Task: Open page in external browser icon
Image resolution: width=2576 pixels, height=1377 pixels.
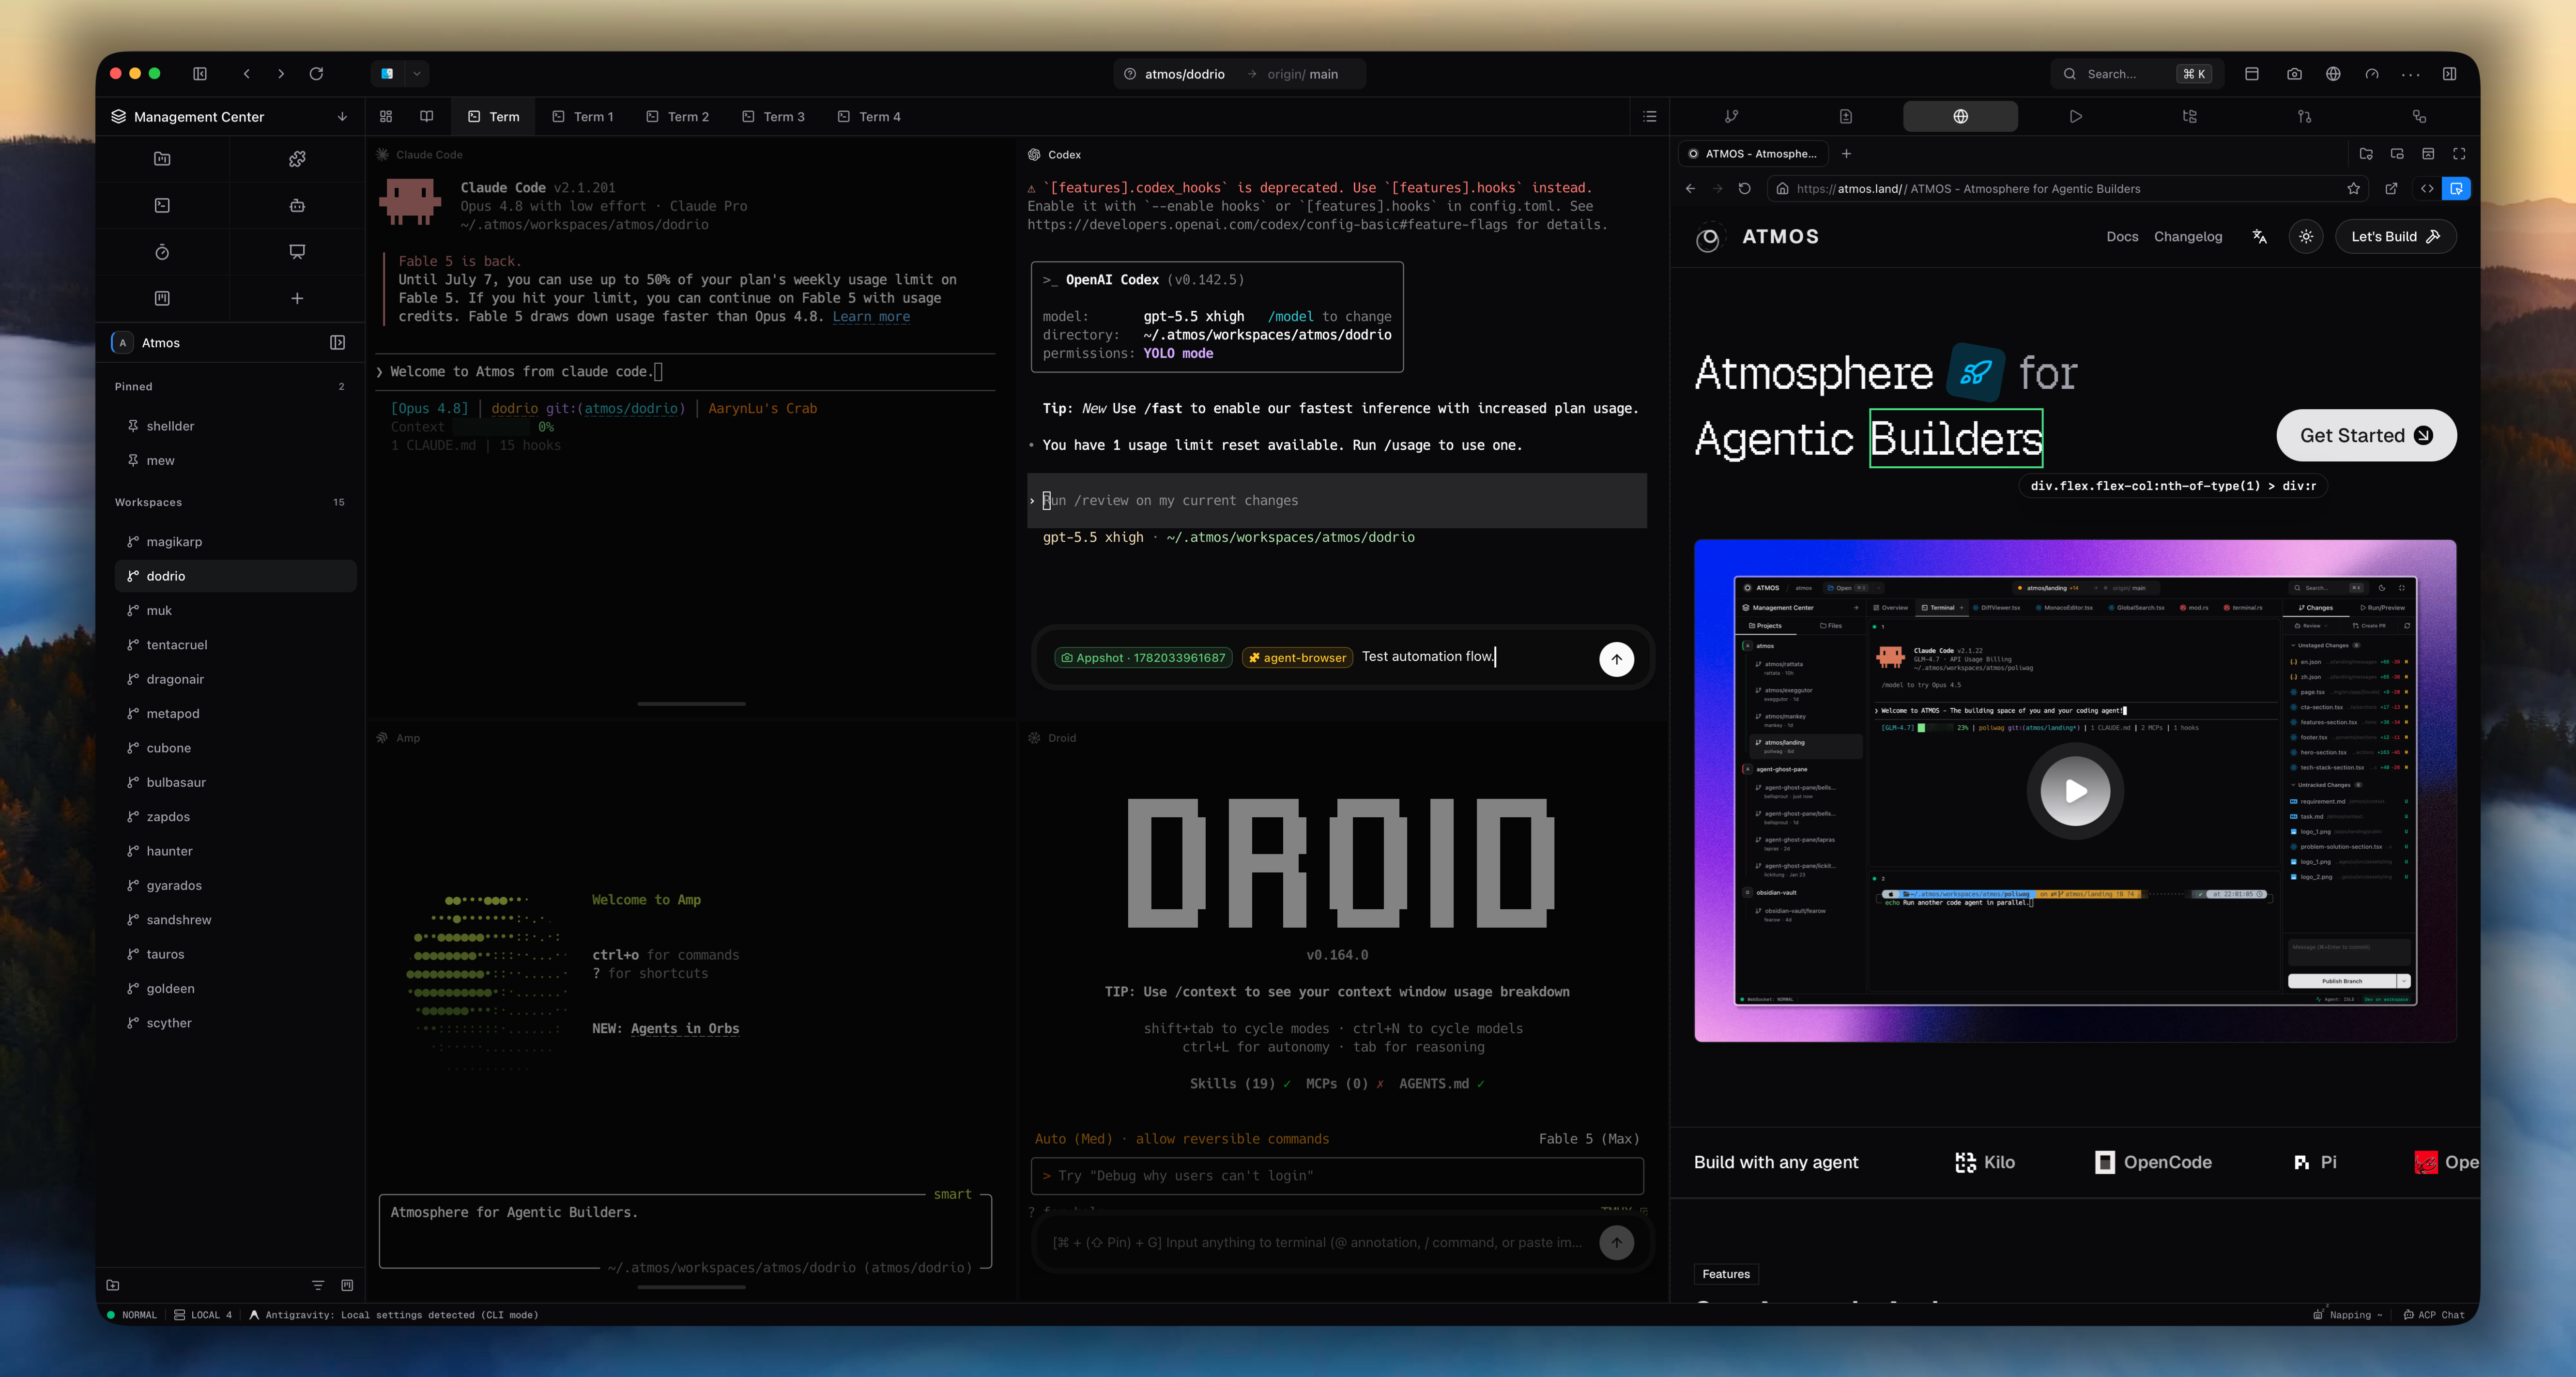Action: 2391,189
